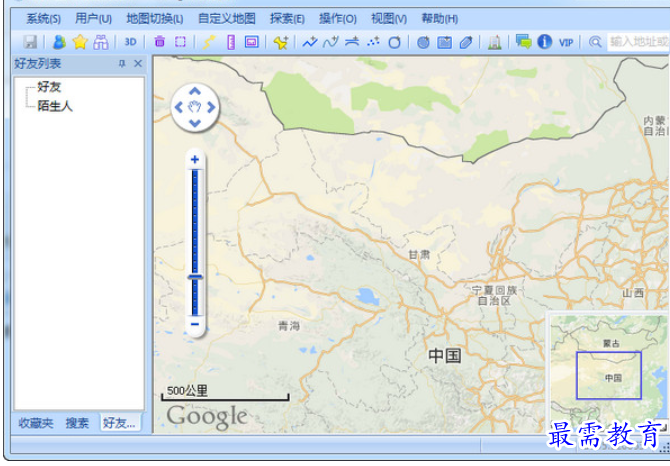Viewport: 670px width, 466px height.
Task: Click the blue framed screenshot icon
Action: click(x=252, y=42)
